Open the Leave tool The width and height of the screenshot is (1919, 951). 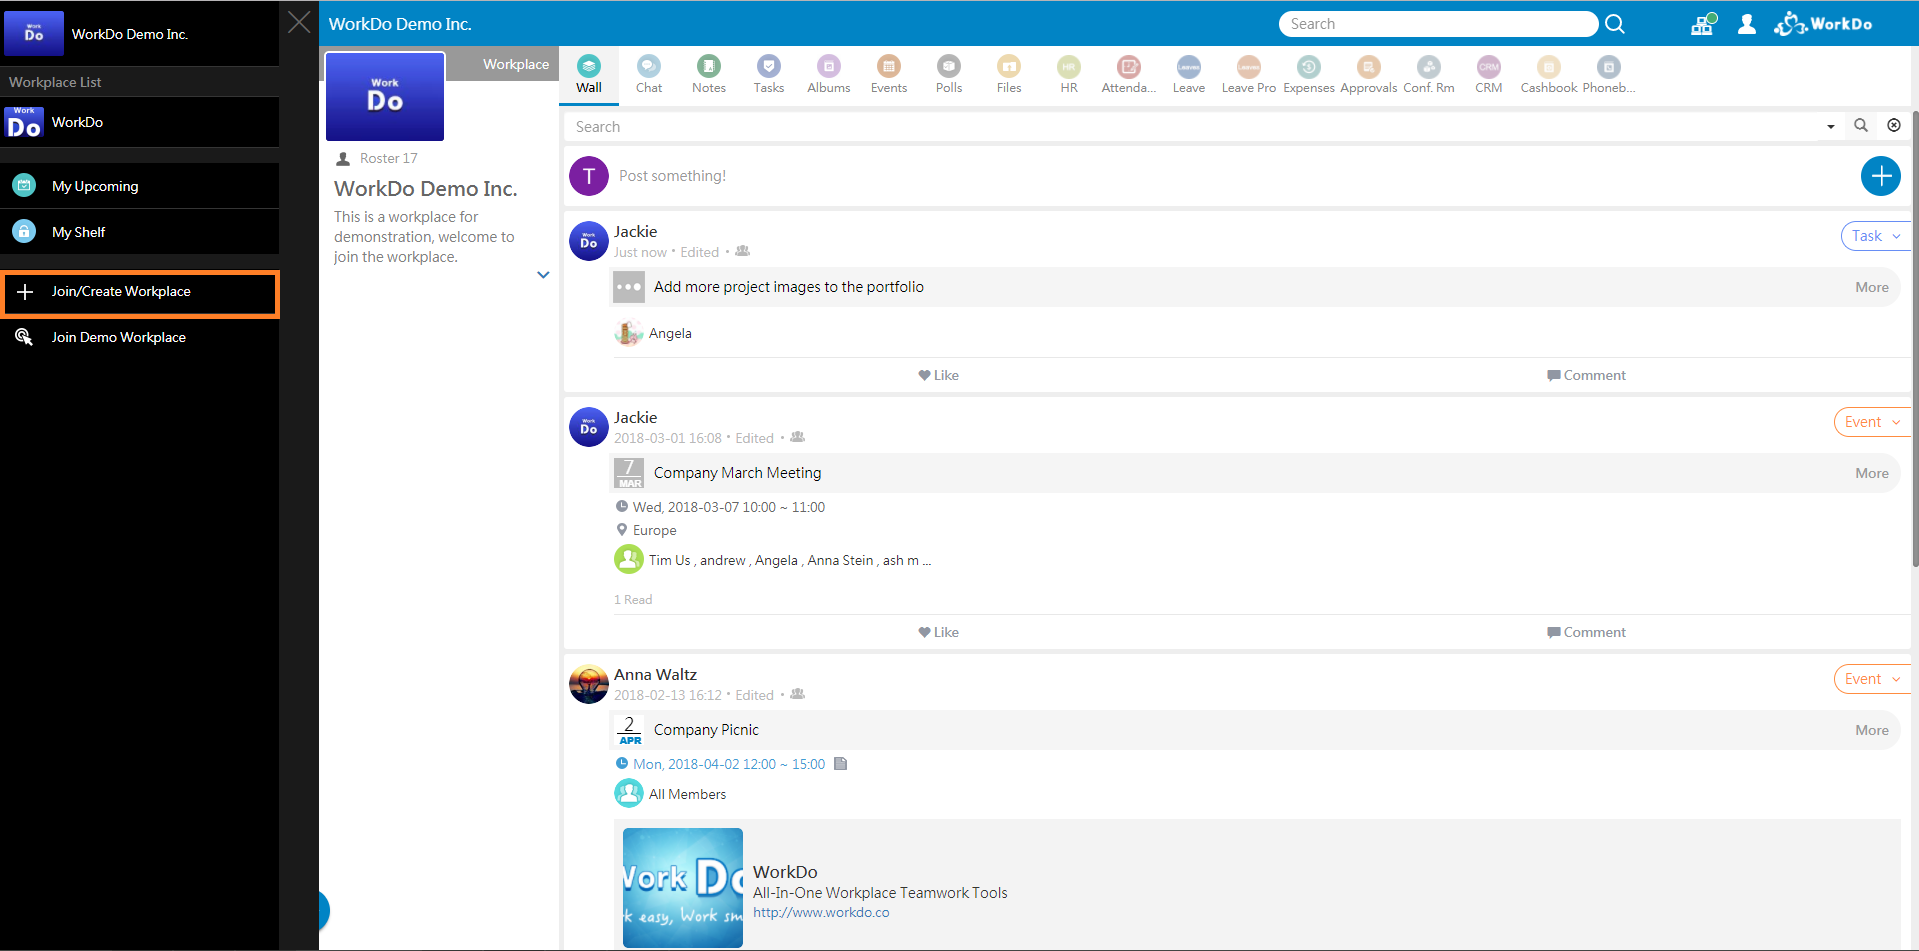click(1189, 75)
